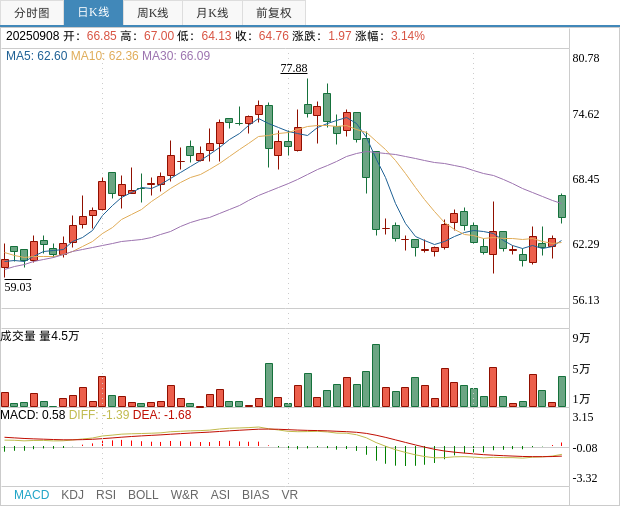Click the 20250908 date label

[x=32, y=36]
